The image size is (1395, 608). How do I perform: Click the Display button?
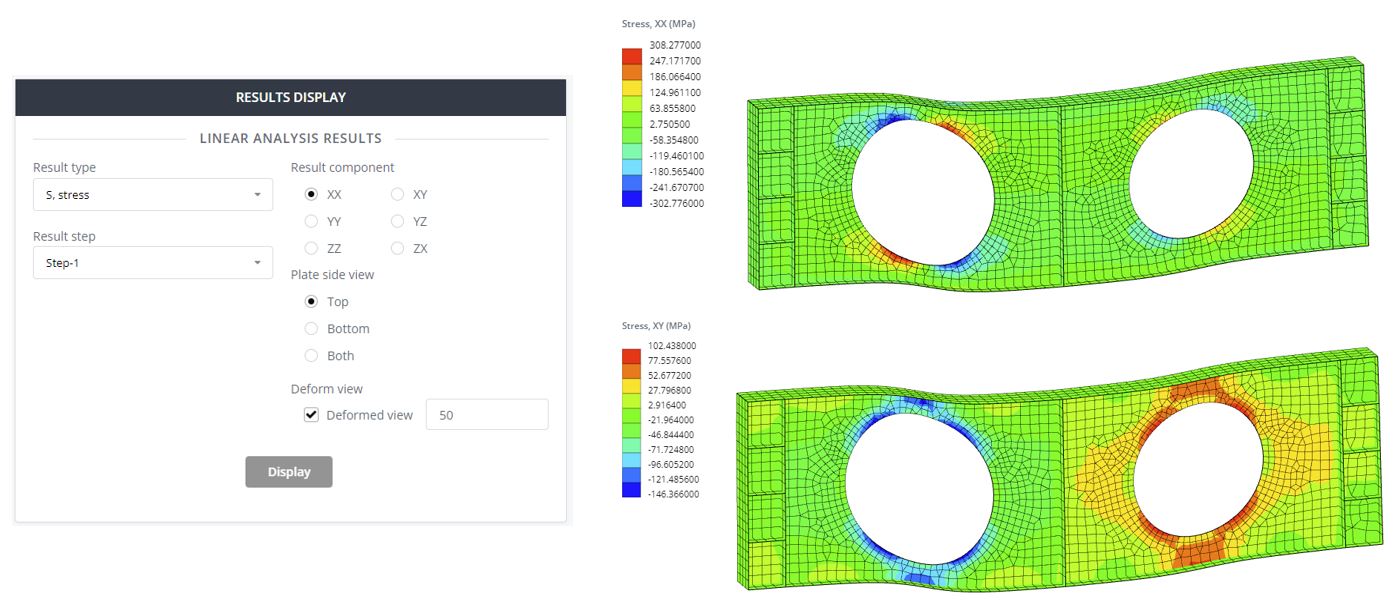pyautogui.click(x=289, y=472)
